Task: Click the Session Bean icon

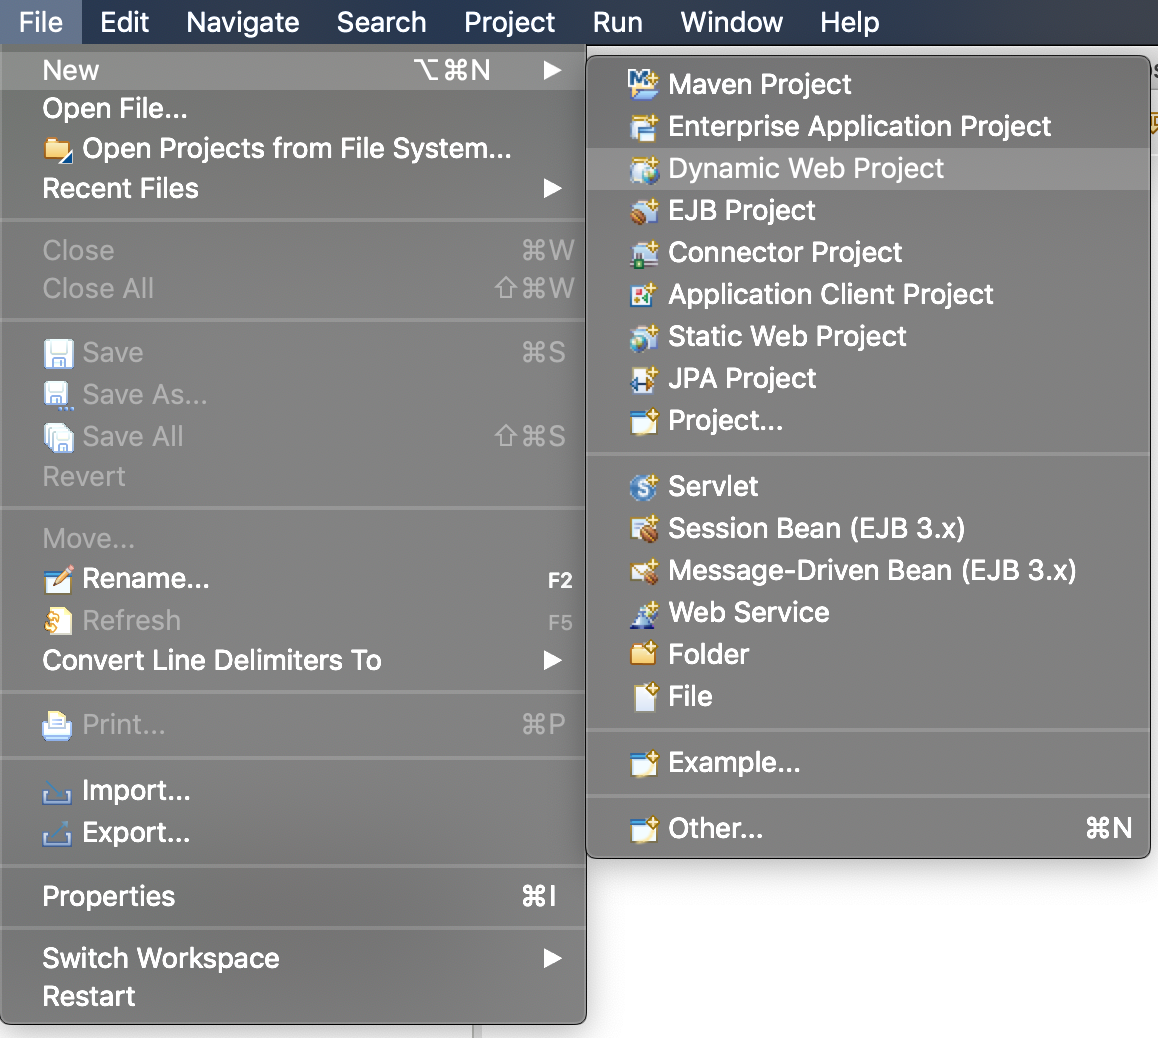Action: click(643, 529)
